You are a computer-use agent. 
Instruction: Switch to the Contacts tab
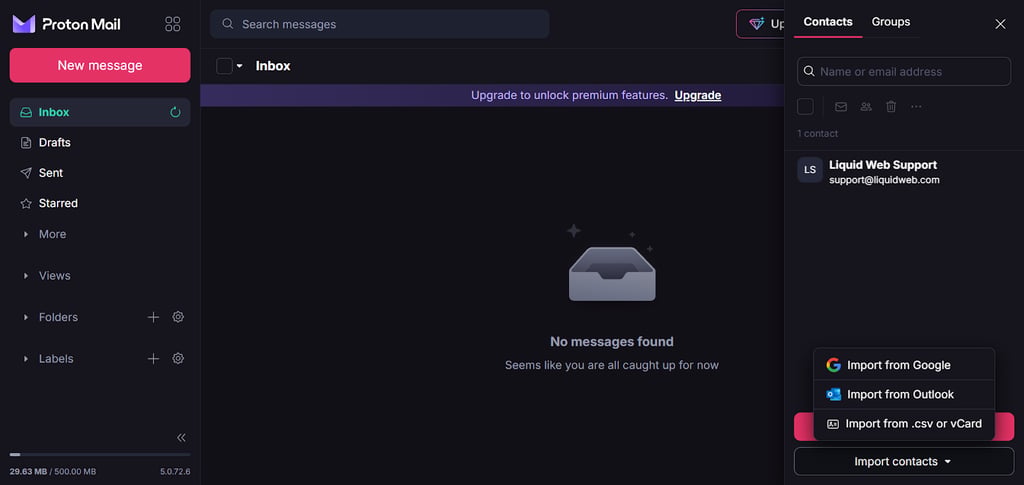[x=827, y=22]
